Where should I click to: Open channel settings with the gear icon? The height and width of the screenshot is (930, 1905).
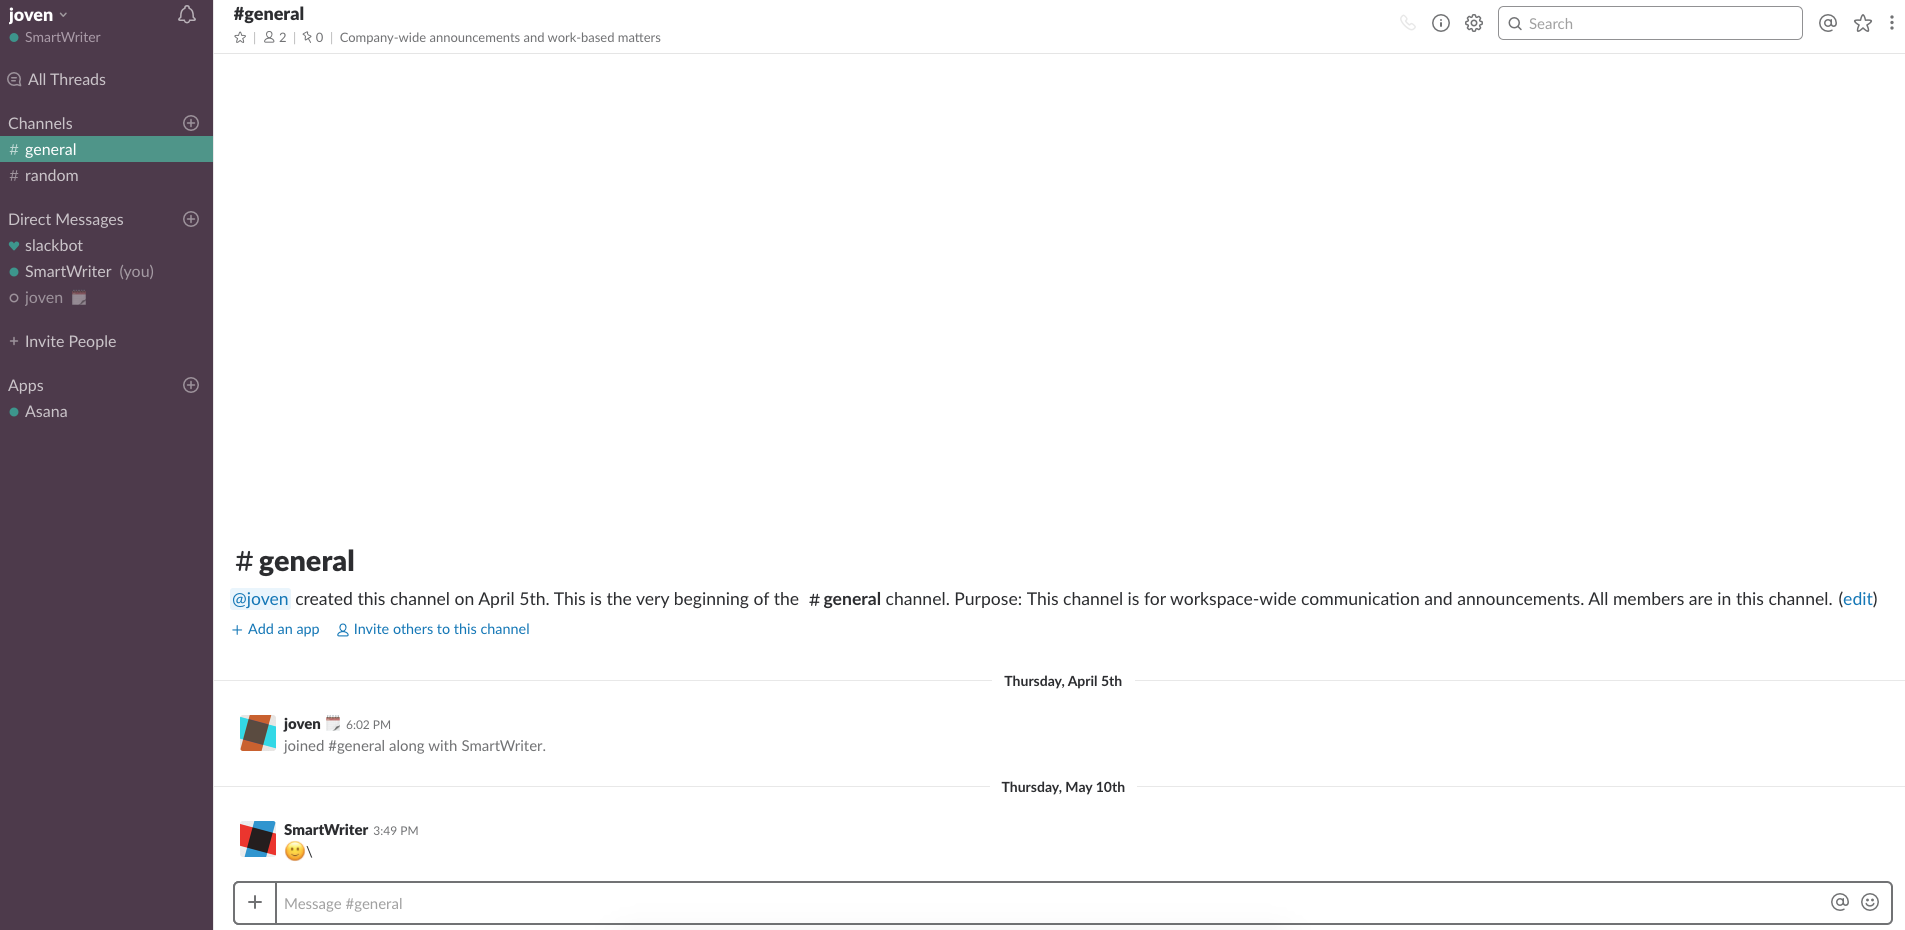tap(1473, 23)
